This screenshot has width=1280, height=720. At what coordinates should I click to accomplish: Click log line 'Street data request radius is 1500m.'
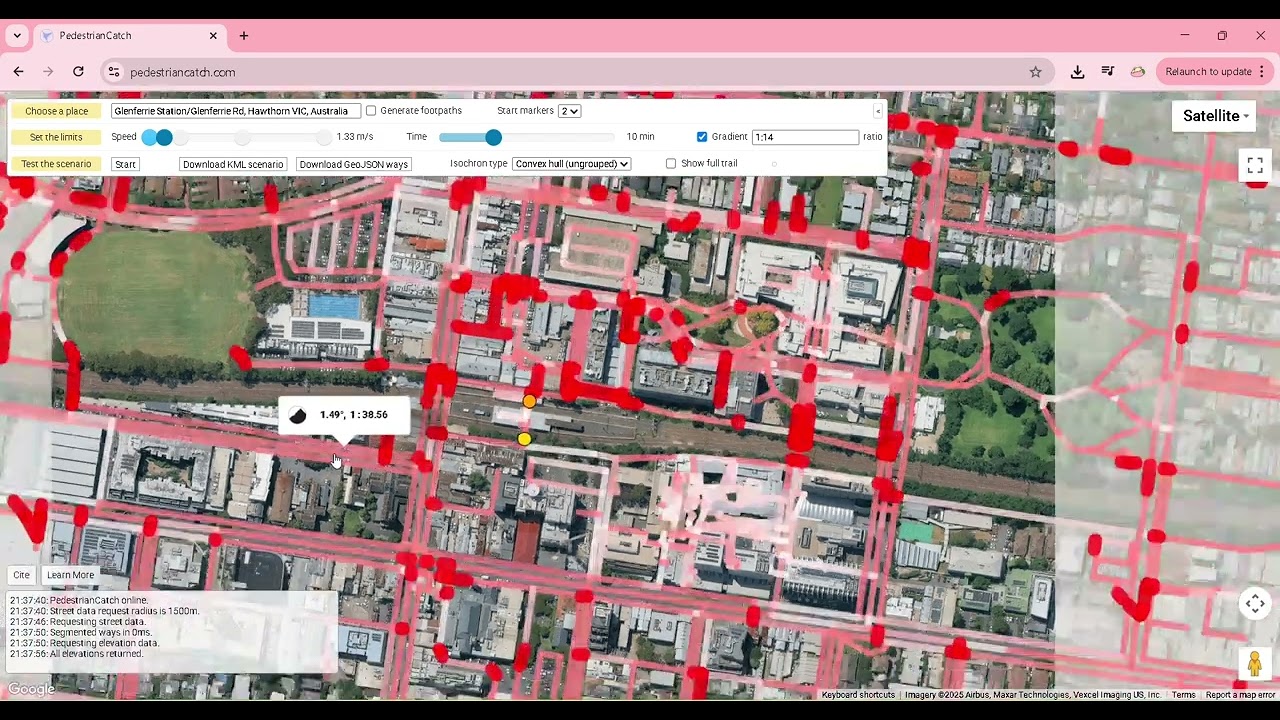(105, 611)
